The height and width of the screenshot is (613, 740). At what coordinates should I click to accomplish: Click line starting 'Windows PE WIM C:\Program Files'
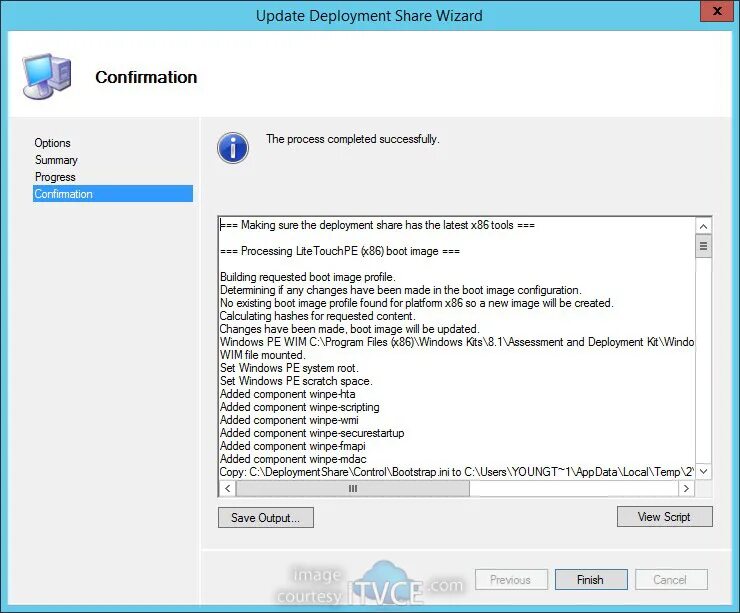point(457,342)
